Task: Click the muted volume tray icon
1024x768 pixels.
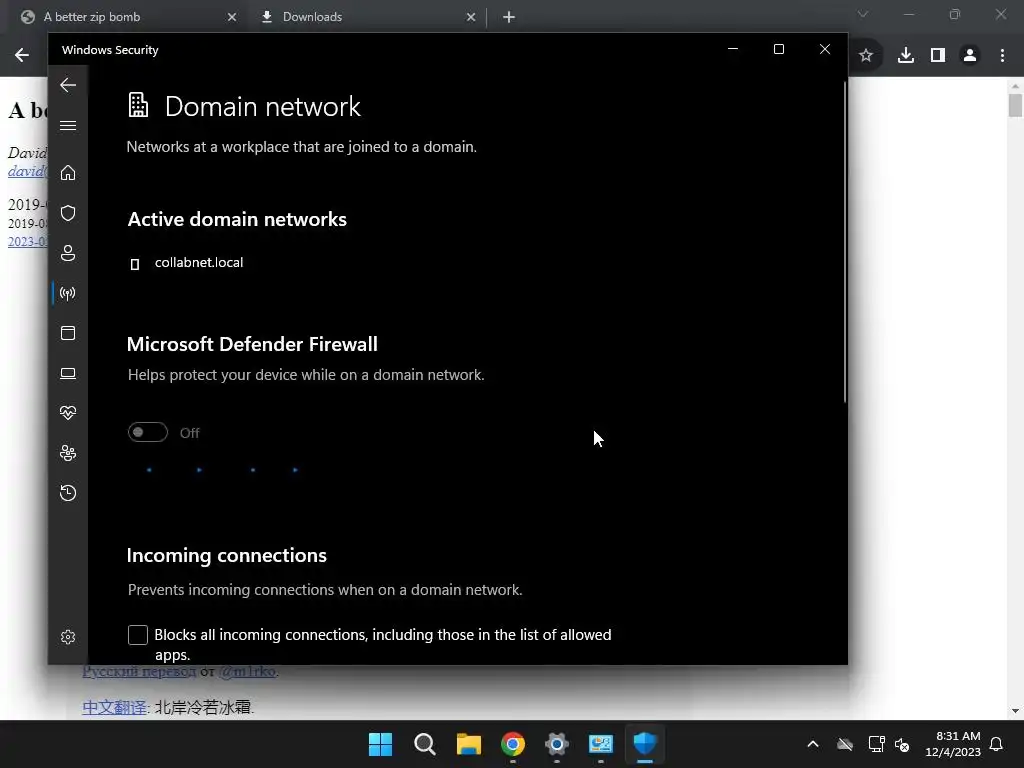Action: 902,744
